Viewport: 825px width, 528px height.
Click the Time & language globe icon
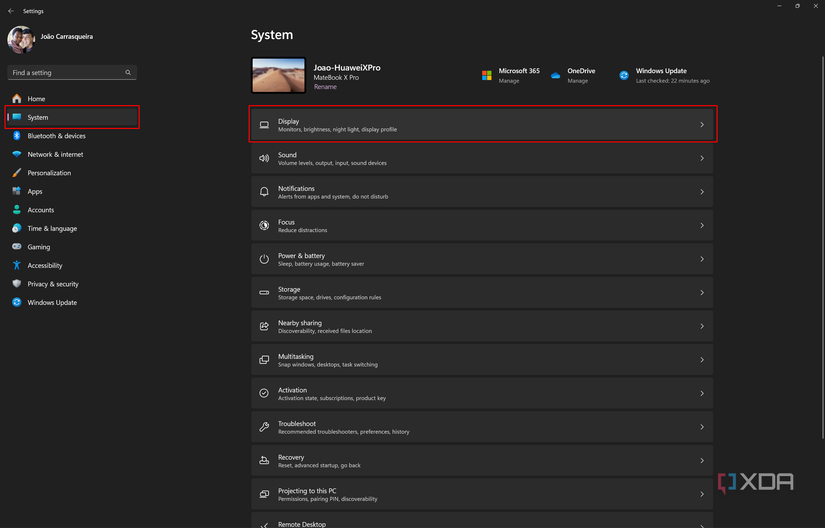click(x=17, y=228)
